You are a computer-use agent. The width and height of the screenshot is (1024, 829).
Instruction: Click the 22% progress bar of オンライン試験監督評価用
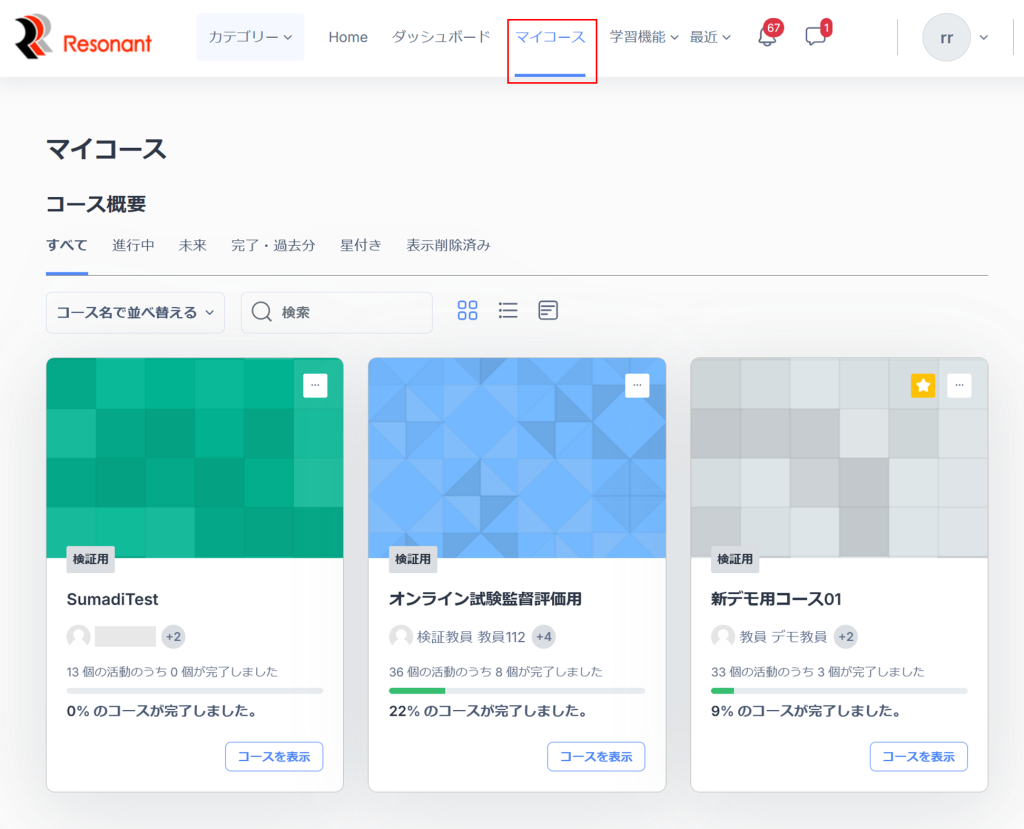pos(516,691)
